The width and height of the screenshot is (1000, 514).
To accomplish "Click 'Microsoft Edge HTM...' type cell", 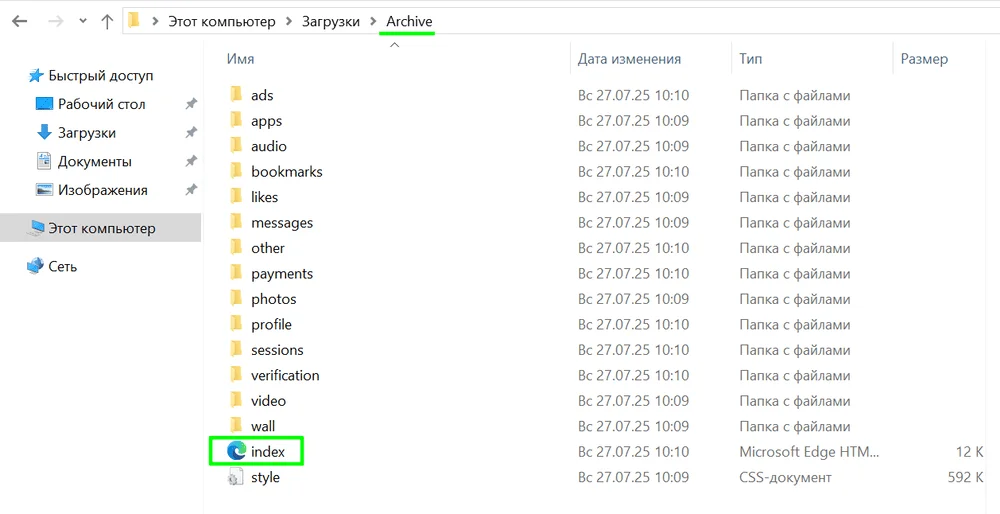I will coord(809,452).
